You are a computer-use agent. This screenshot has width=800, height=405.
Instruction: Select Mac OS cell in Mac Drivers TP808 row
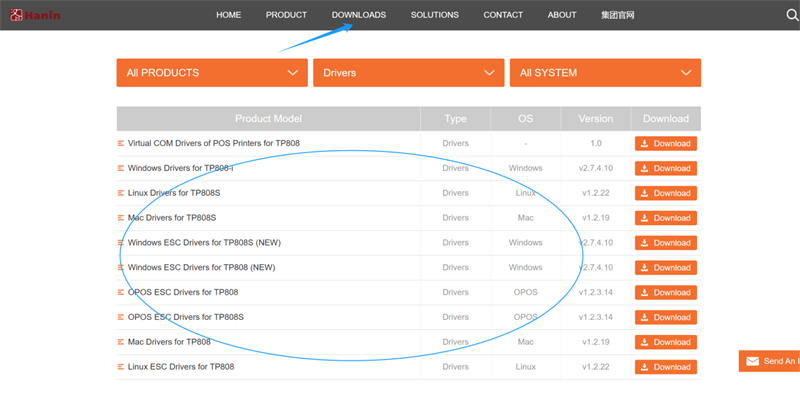coord(526,342)
